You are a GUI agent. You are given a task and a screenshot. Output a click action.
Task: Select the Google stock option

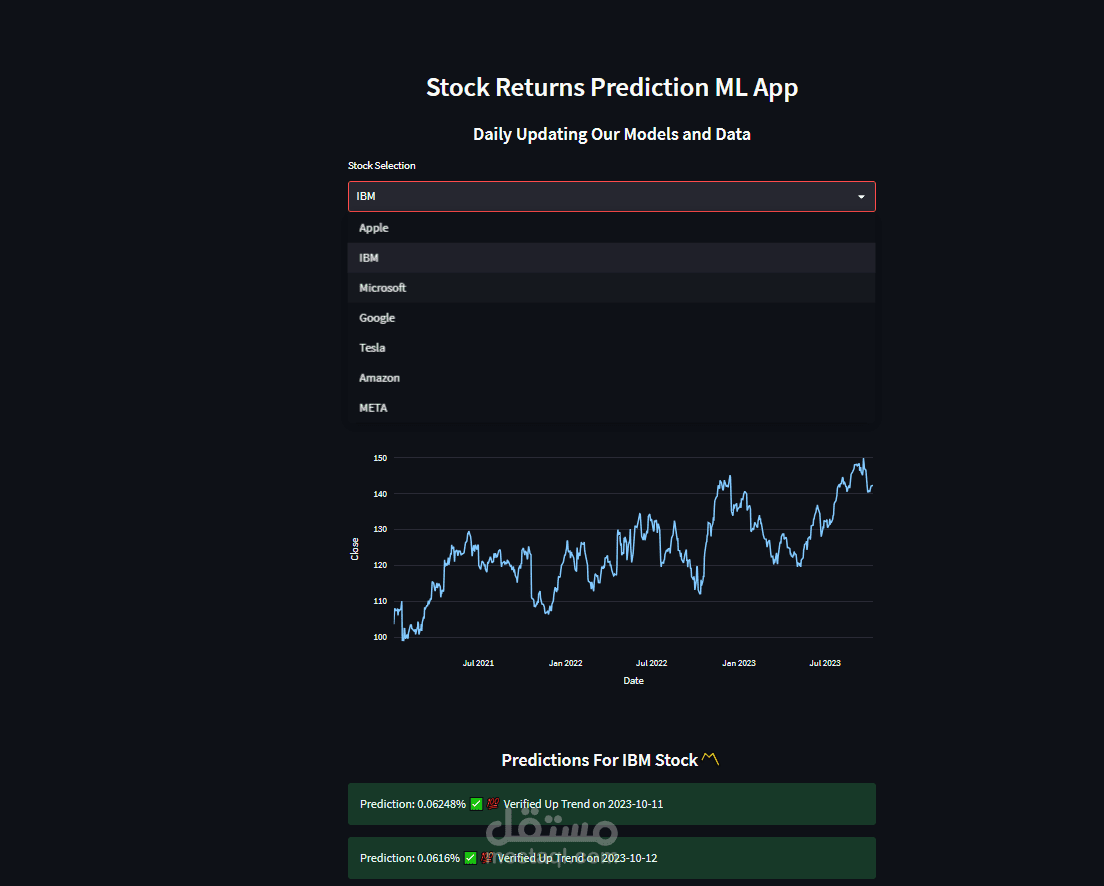click(x=611, y=318)
